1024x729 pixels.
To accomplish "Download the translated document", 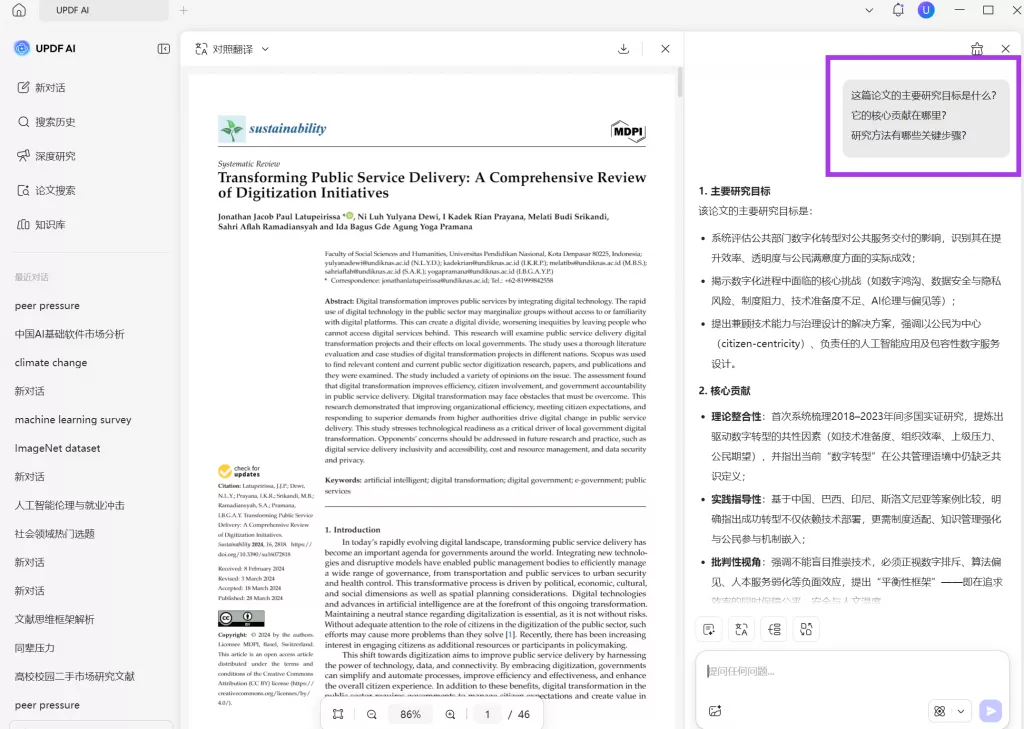I will click(x=624, y=49).
